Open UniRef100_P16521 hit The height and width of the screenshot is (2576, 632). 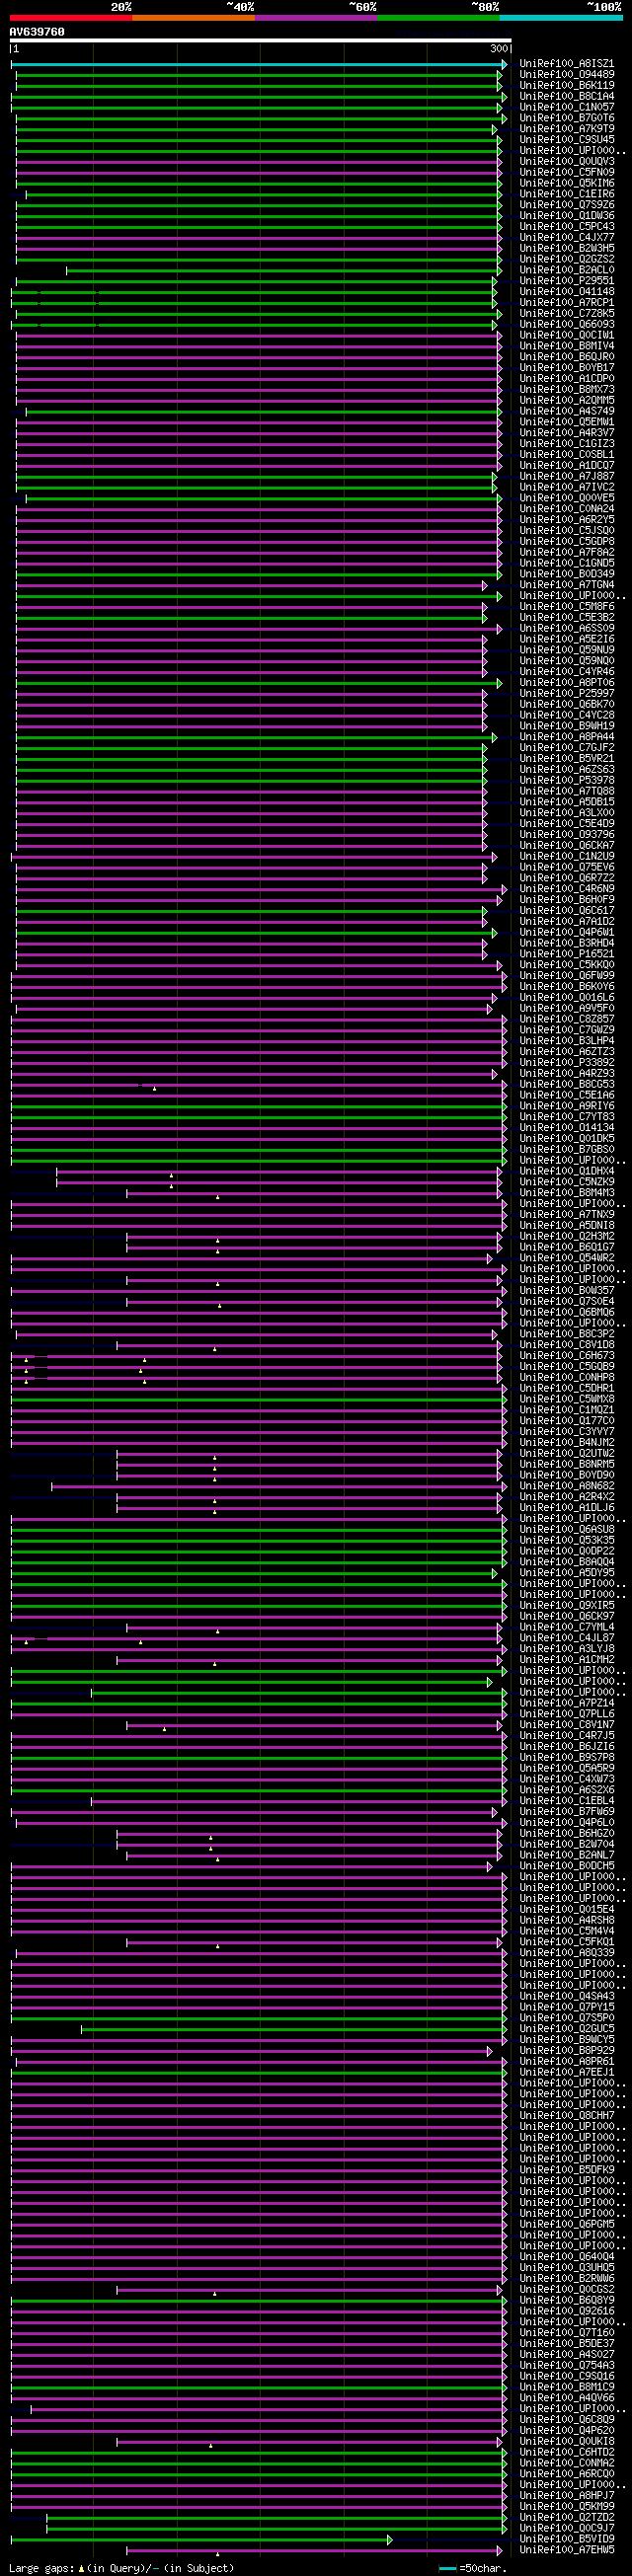[x=567, y=954]
